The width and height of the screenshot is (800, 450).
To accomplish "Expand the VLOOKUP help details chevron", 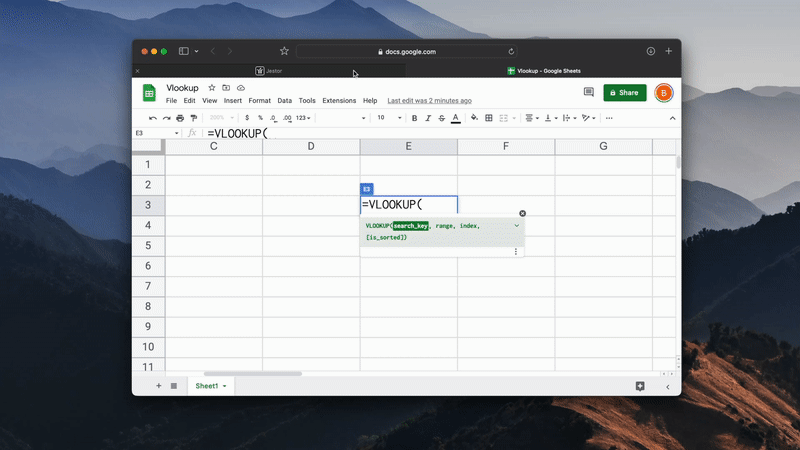I will coord(516,226).
